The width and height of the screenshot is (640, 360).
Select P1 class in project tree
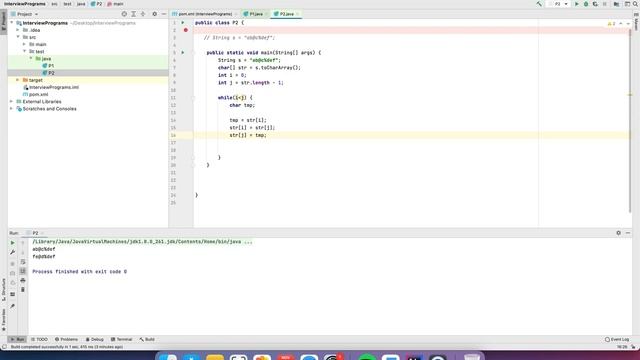pyautogui.click(x=48, y=66)
